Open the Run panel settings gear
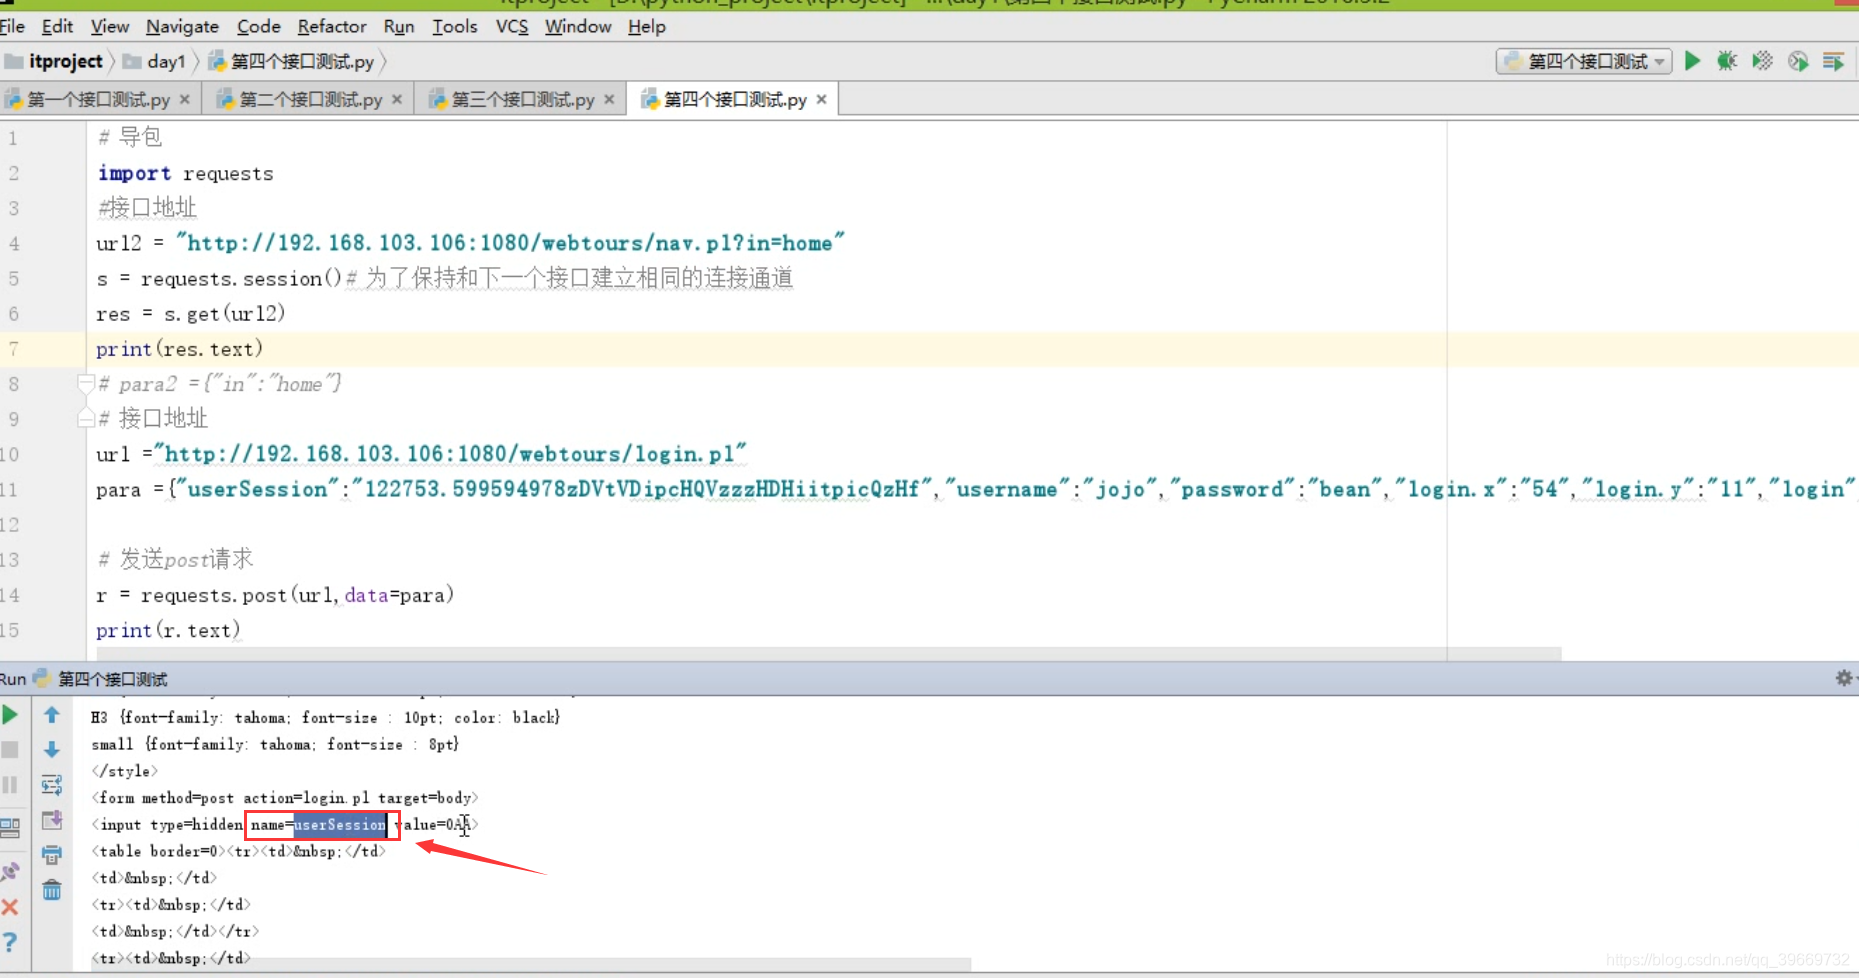 pyautogui.click(x=1844, y=678)
